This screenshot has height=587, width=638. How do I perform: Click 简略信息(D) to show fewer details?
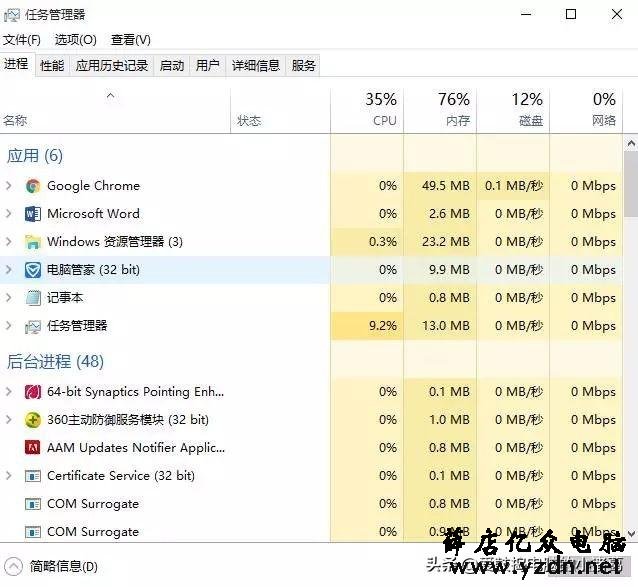[64, 567]
